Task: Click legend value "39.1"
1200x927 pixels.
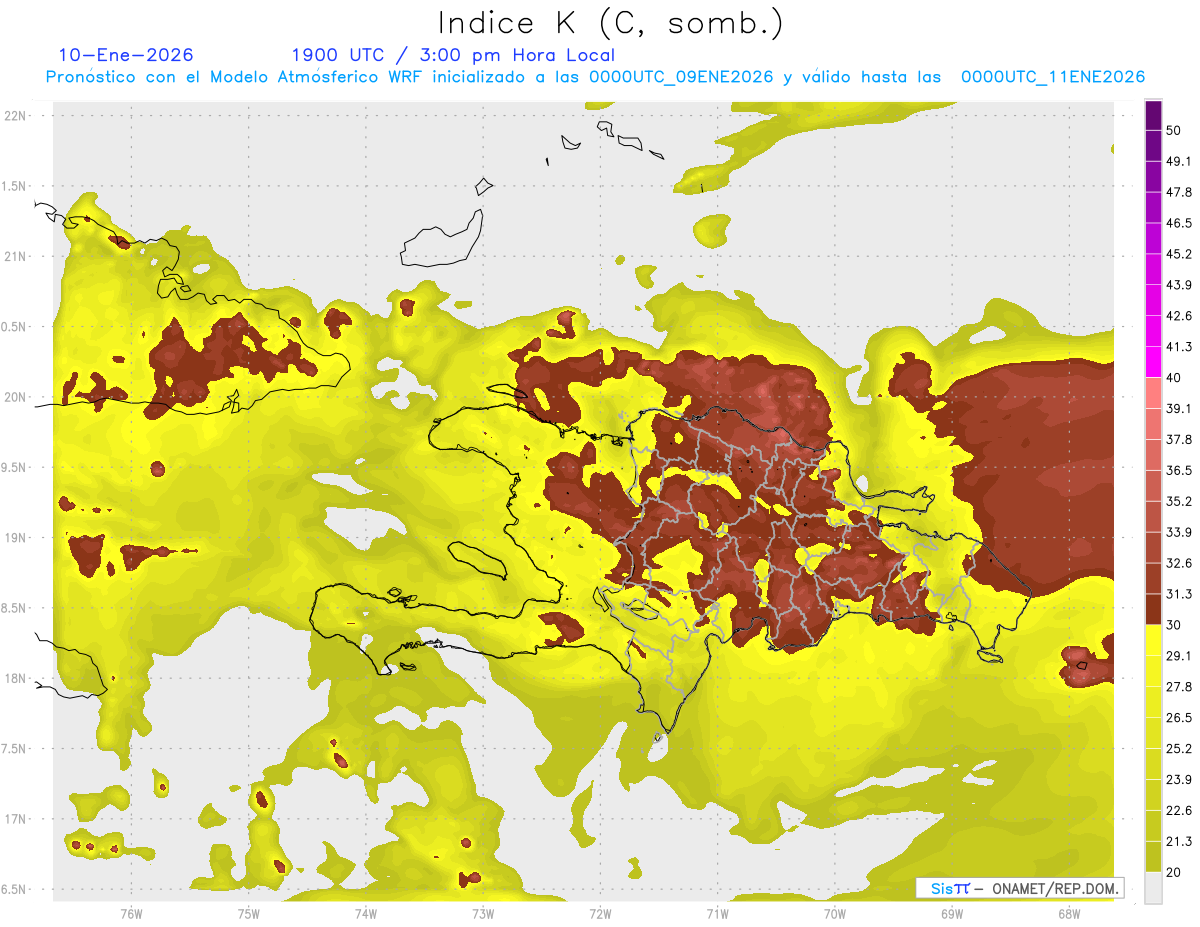Action: [x=1179, y=409]
